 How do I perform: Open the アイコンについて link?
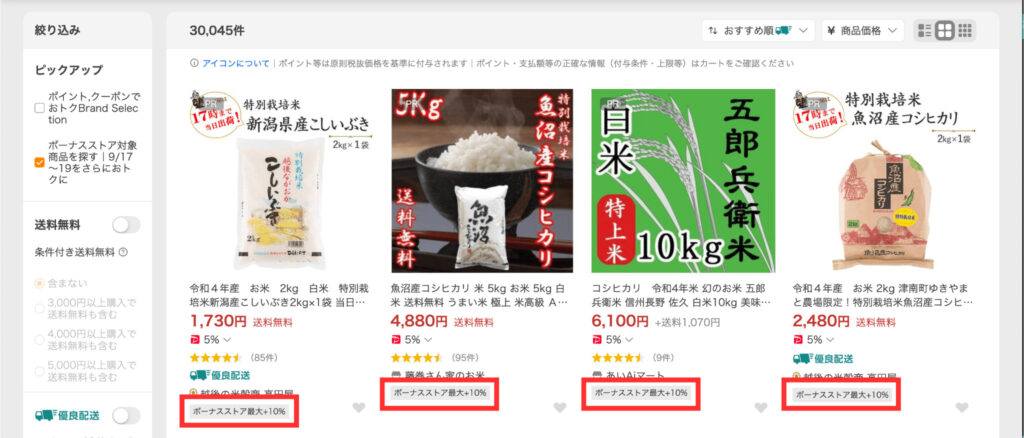point(236,64)
